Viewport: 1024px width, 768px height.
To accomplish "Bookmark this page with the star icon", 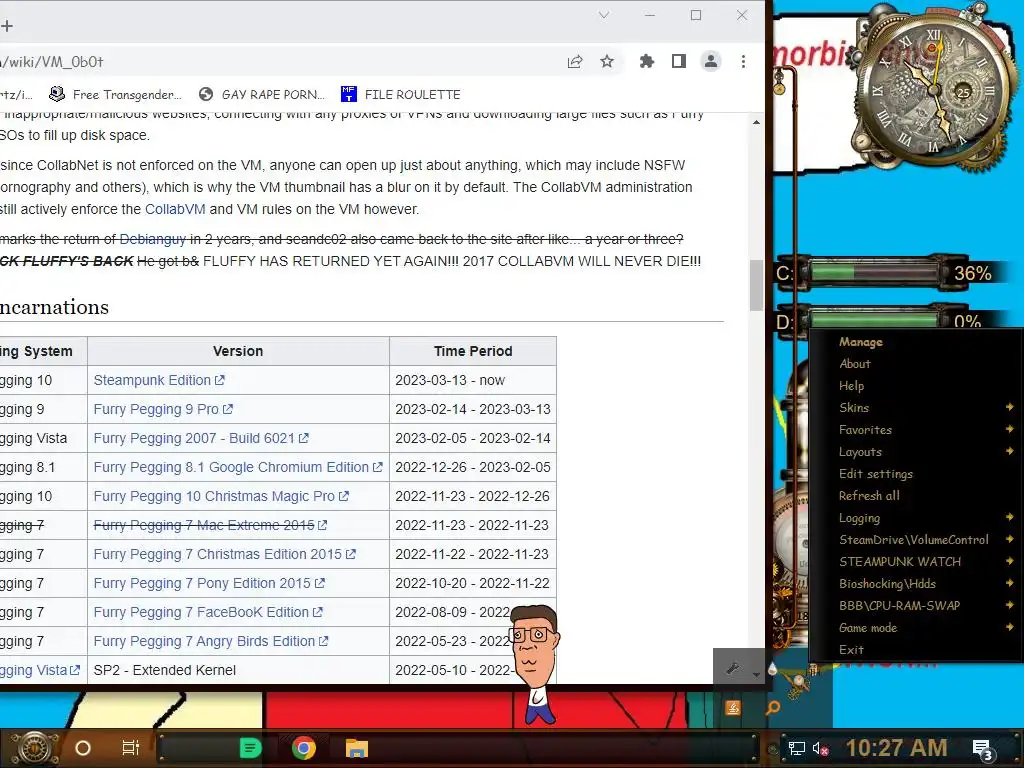I will (607, 61).
